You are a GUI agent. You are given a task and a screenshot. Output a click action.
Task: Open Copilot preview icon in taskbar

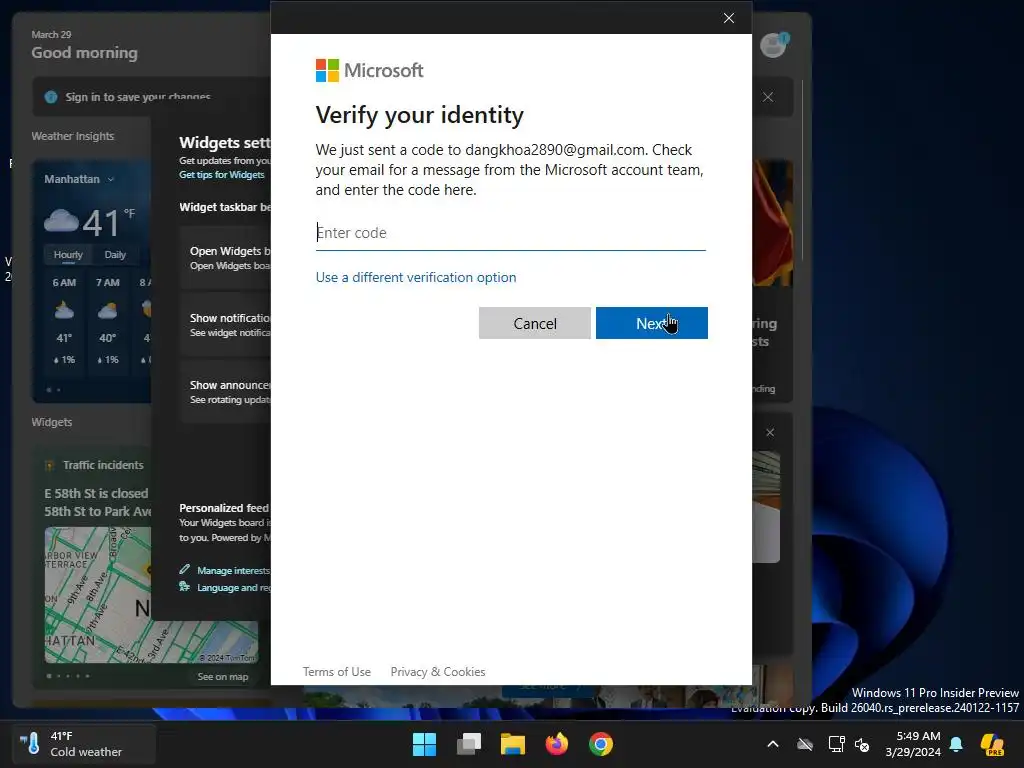[x=992, y=744]
